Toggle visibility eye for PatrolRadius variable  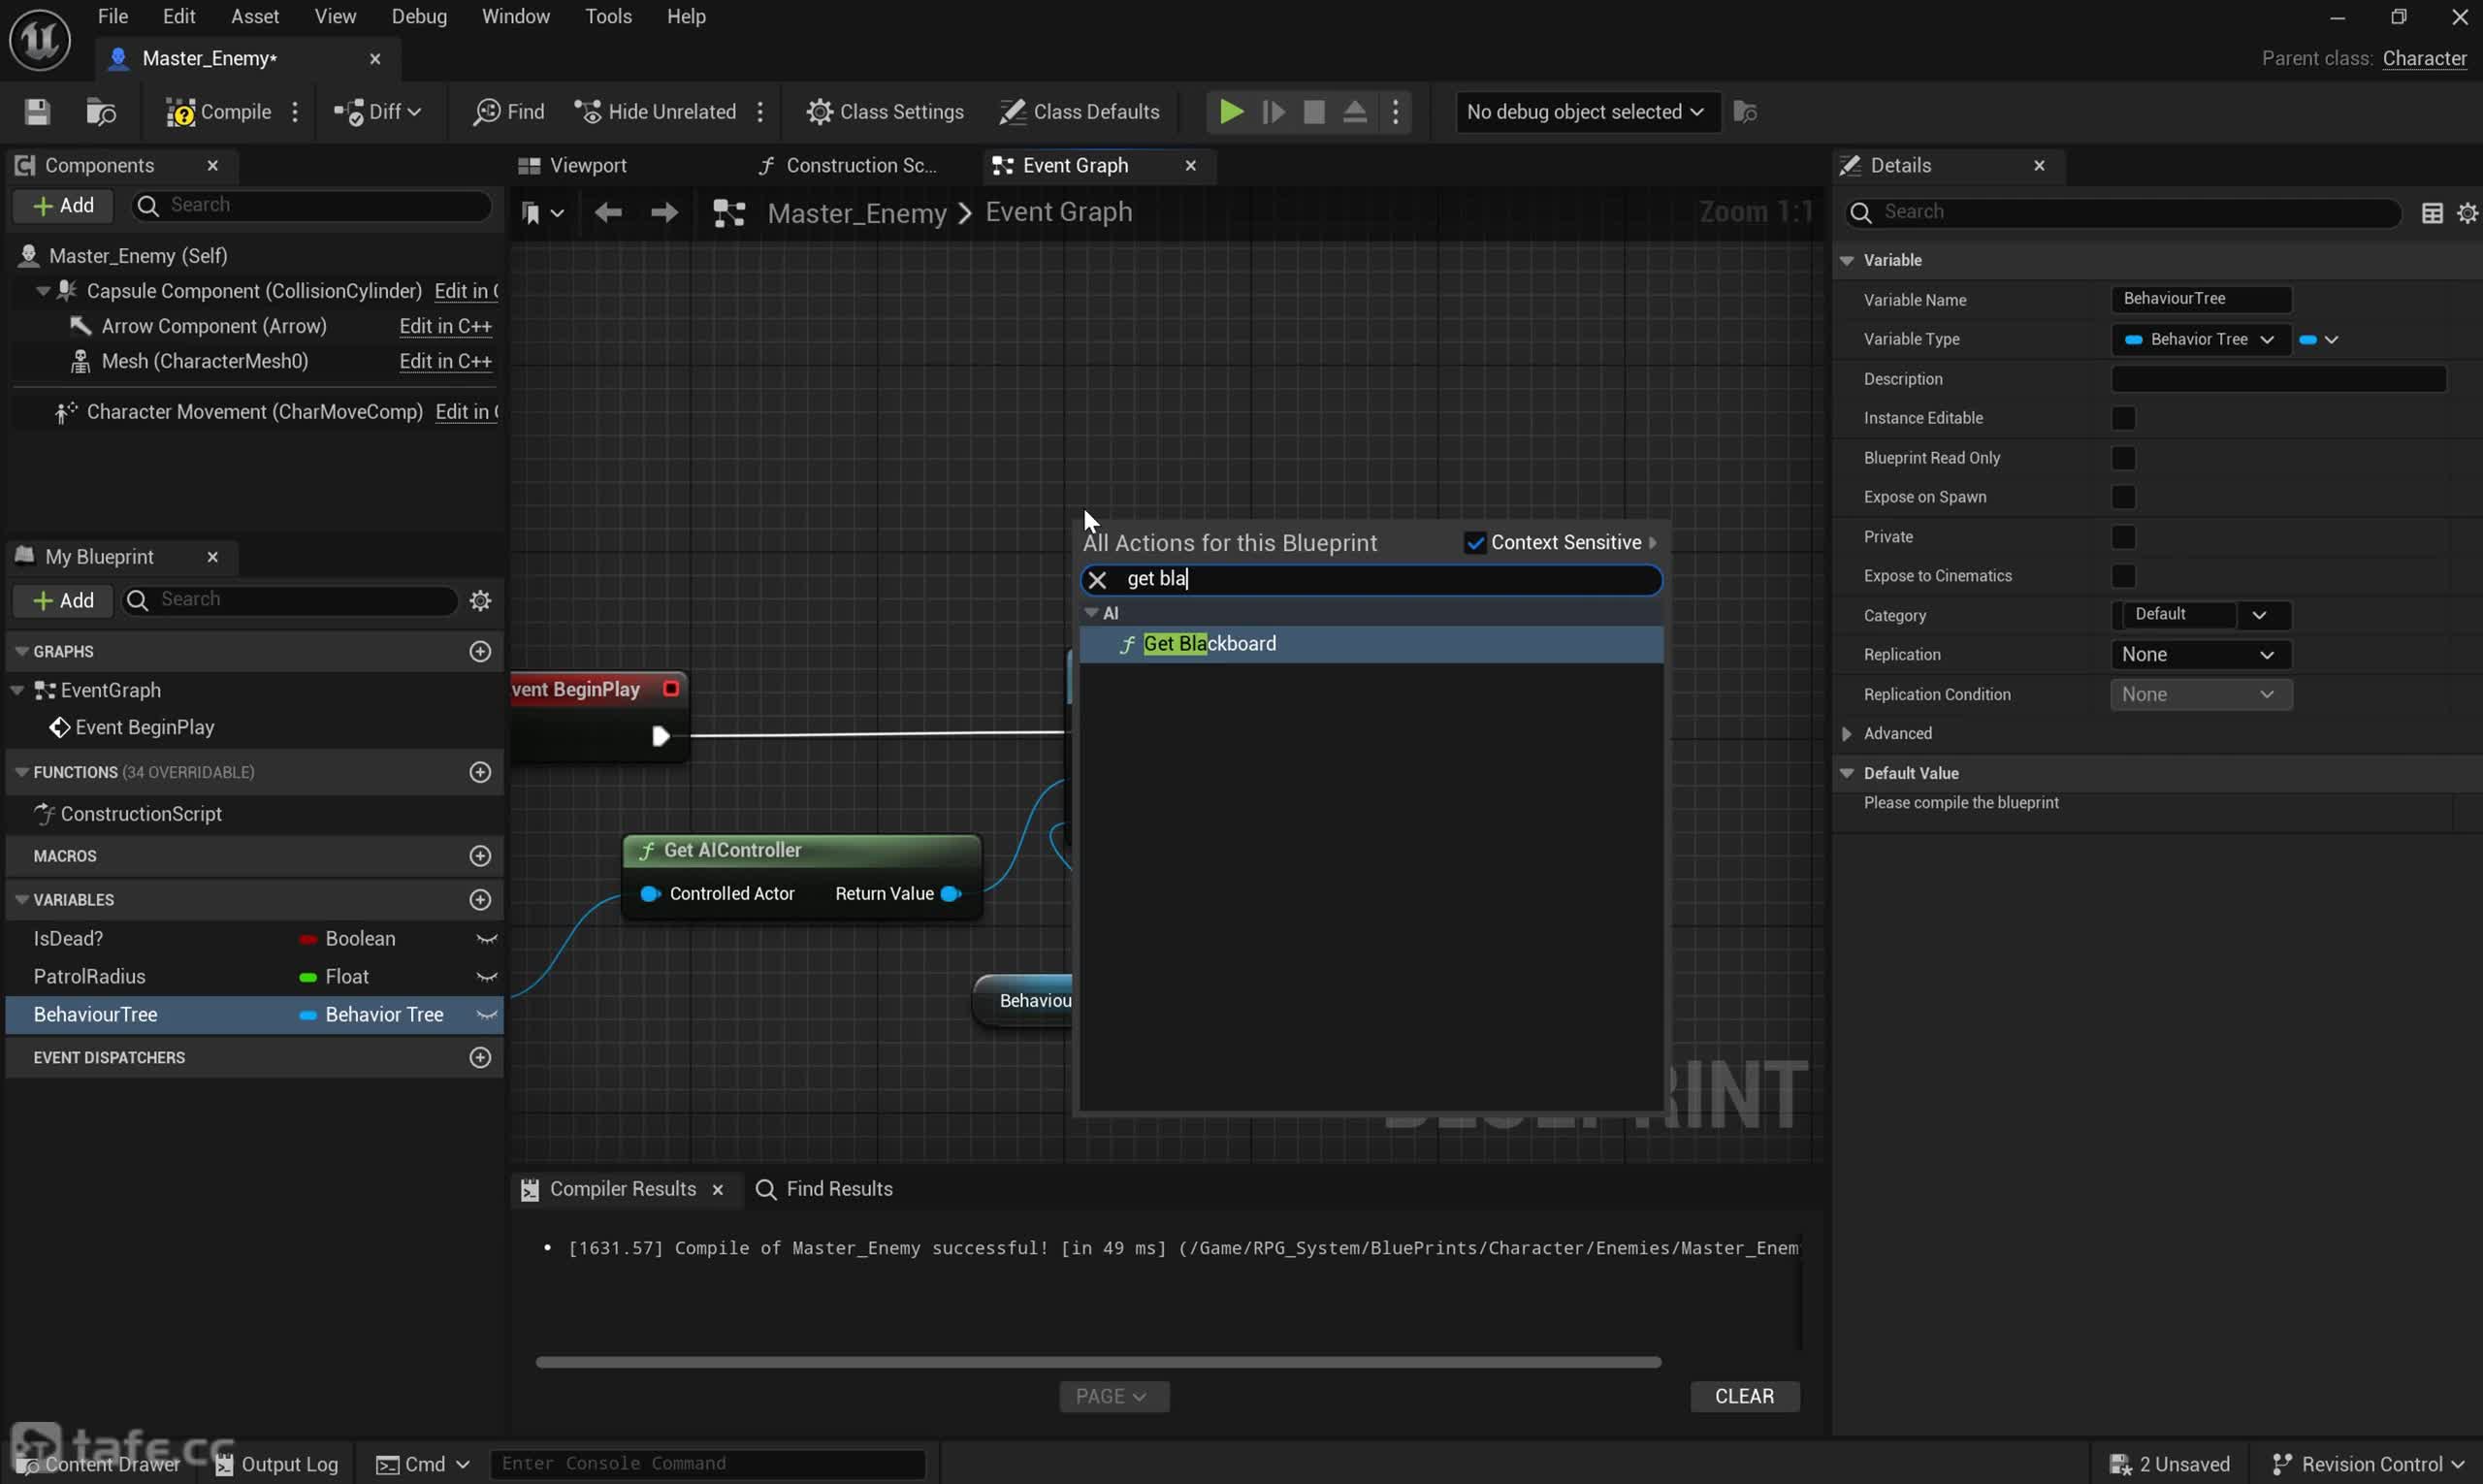click(486, 977)
